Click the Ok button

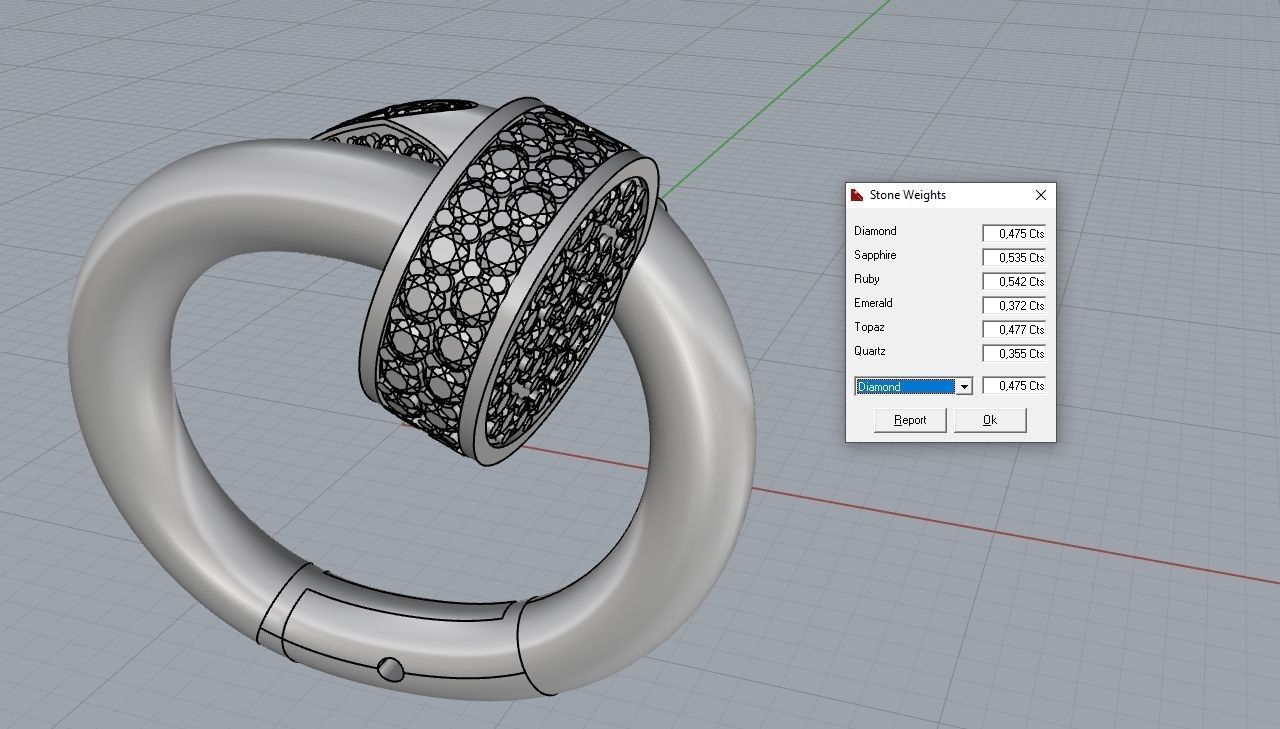[990, 420]
